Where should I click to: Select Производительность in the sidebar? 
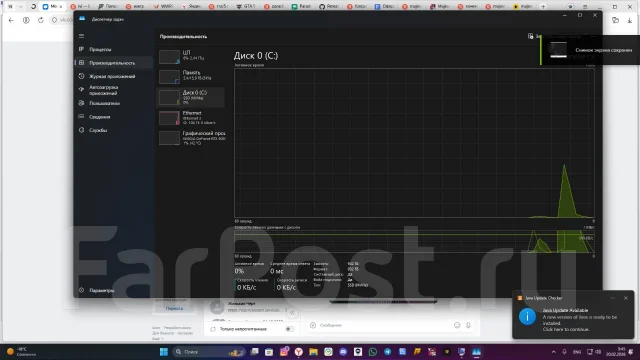(113, 63)
